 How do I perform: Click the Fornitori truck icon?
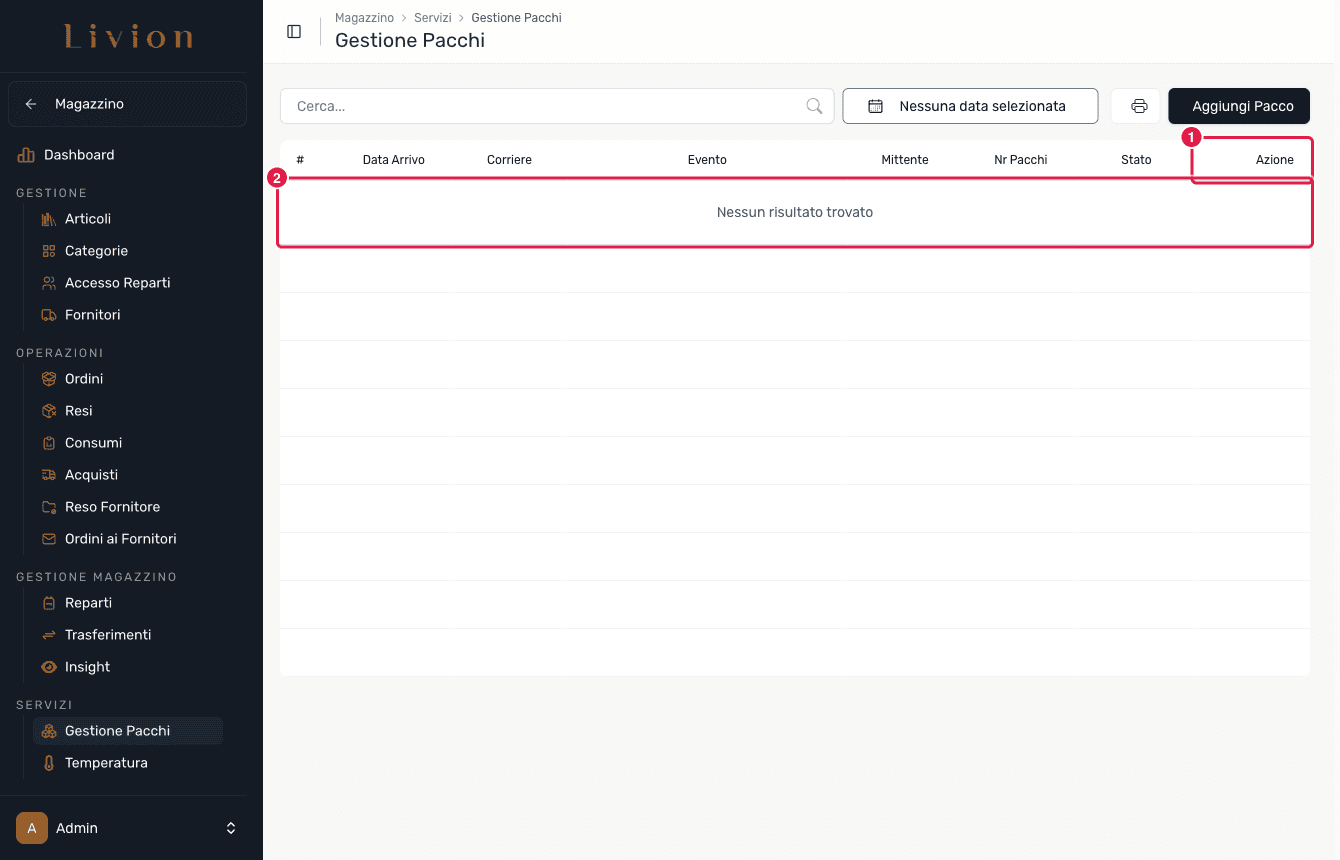[x=48, y=315]
